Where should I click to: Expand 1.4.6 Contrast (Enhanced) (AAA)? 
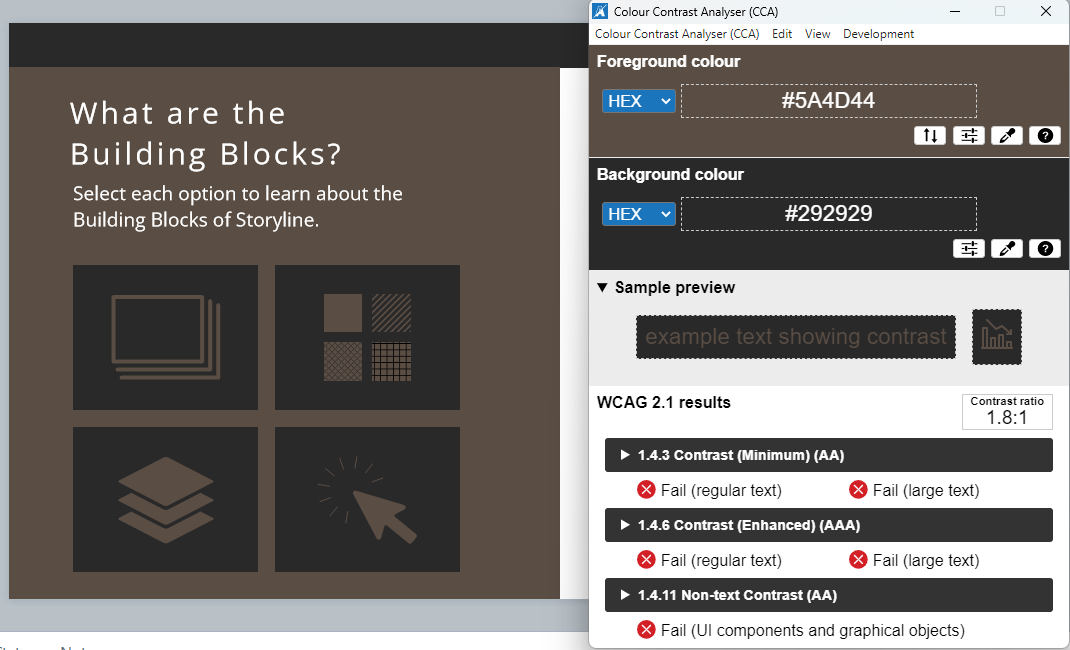pos(828,525)
